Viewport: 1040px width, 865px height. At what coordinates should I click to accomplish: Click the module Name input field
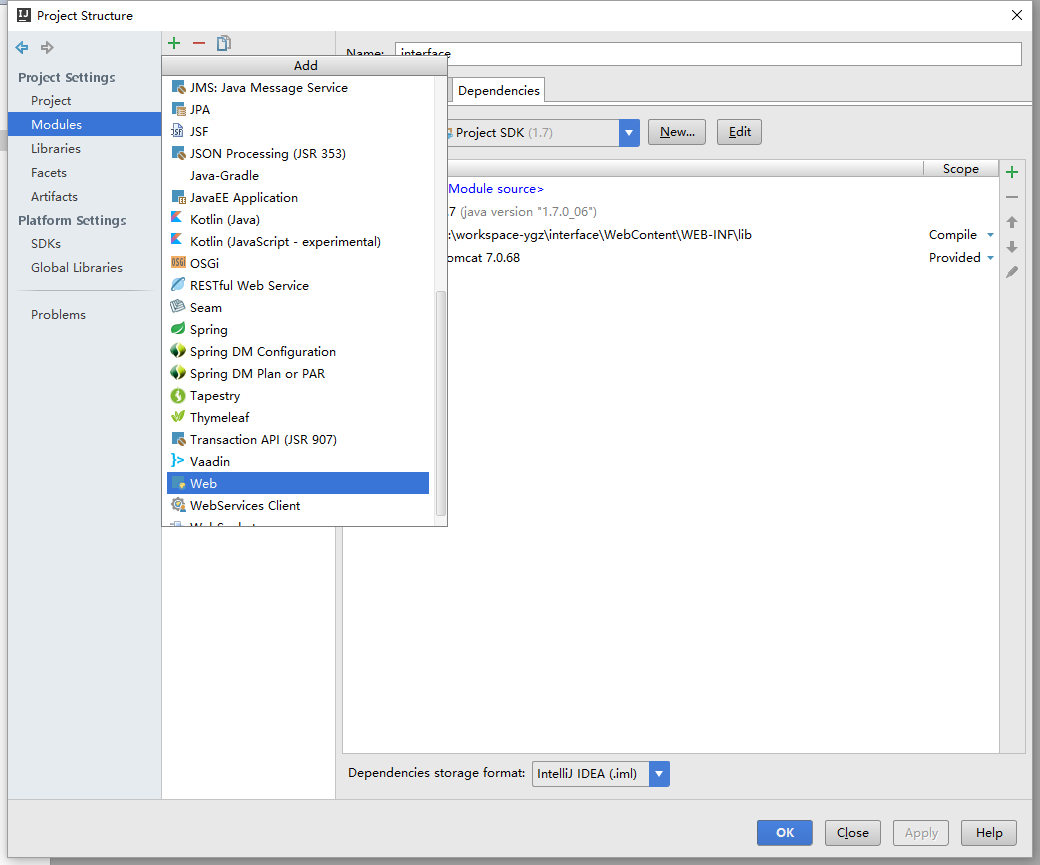708,54
